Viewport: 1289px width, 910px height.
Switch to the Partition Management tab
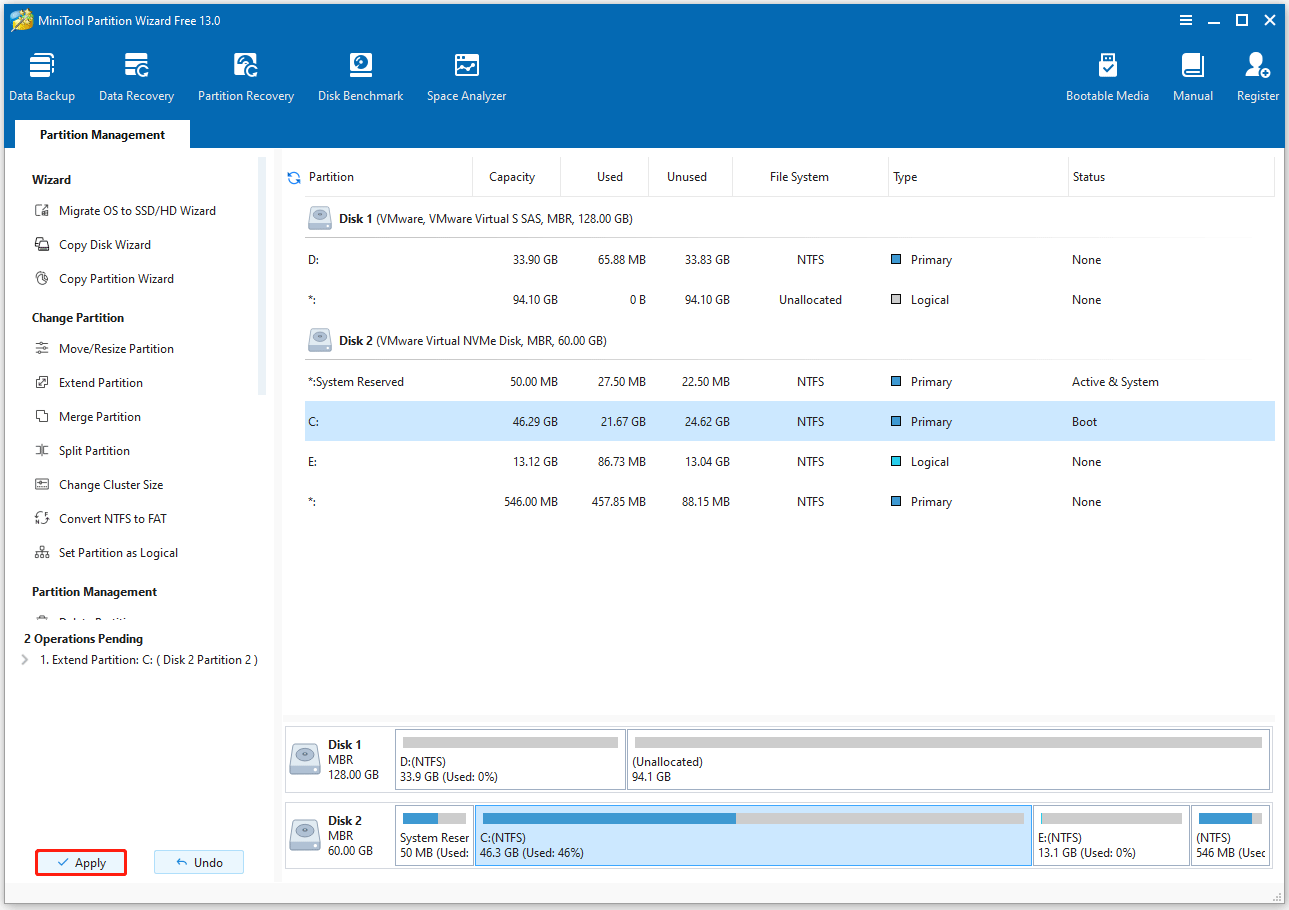click(x=101, y=133)
